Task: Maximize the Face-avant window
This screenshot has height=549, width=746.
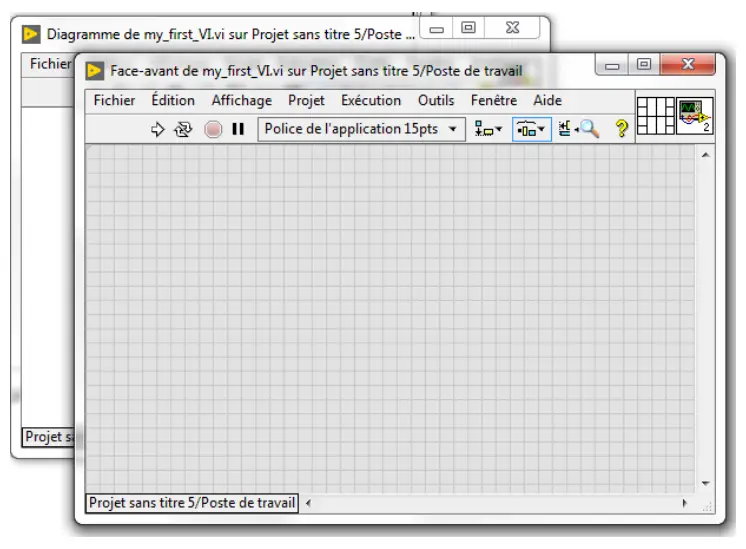Action: pyautogui.click(x=644, y=64)
